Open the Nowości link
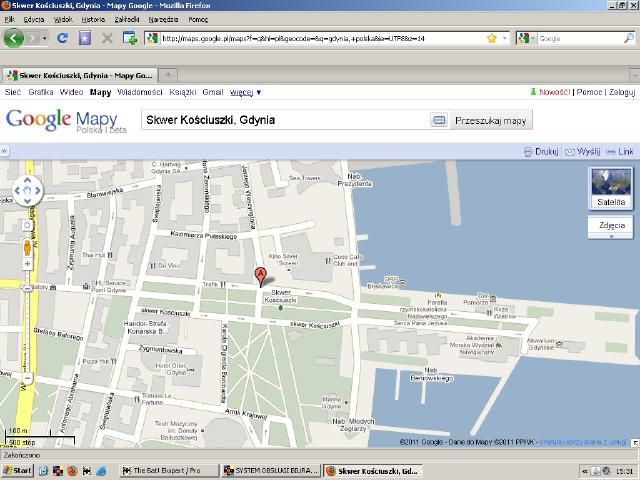The width and height of the screenshot is (640, 480). [x=554, y=92]
